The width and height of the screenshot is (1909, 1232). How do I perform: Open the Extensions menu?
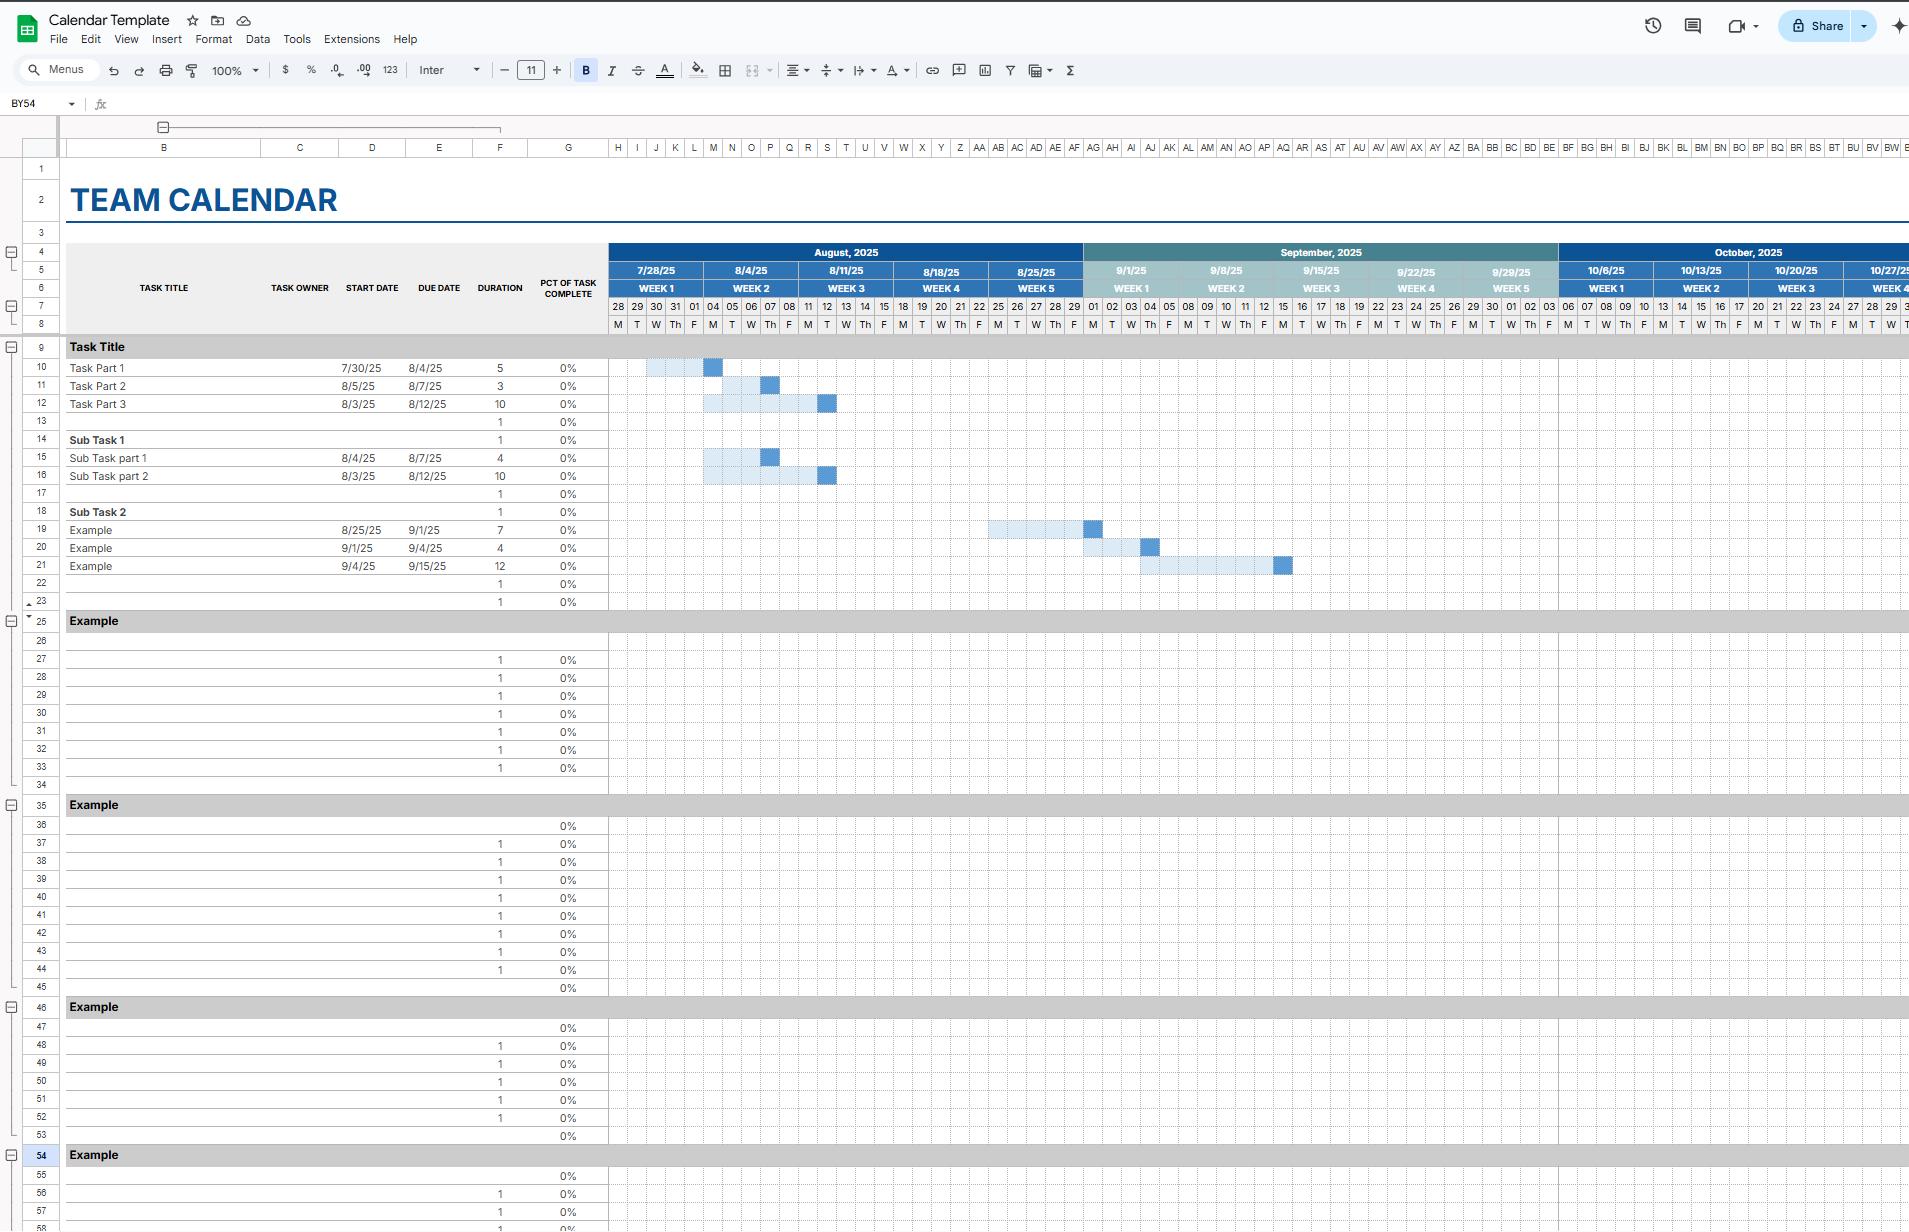click(352, 39)
